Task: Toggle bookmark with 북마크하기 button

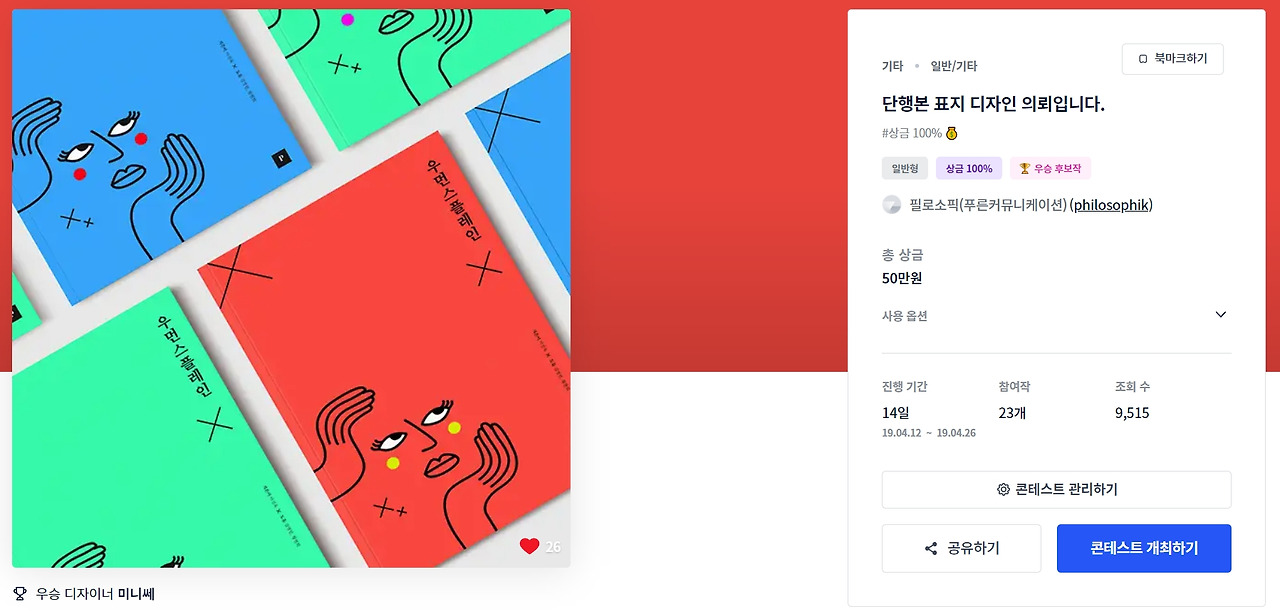Action: 1173,59
